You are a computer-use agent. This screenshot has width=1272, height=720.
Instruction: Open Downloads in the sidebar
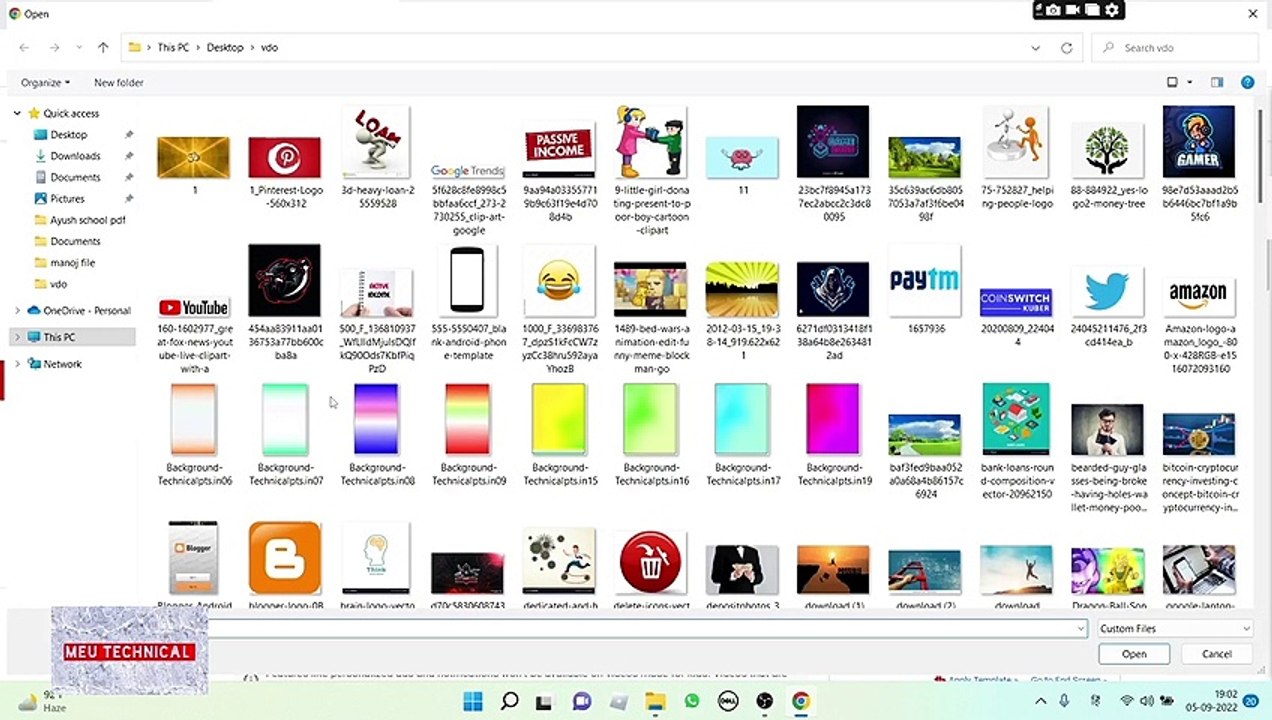pos(75,156)
